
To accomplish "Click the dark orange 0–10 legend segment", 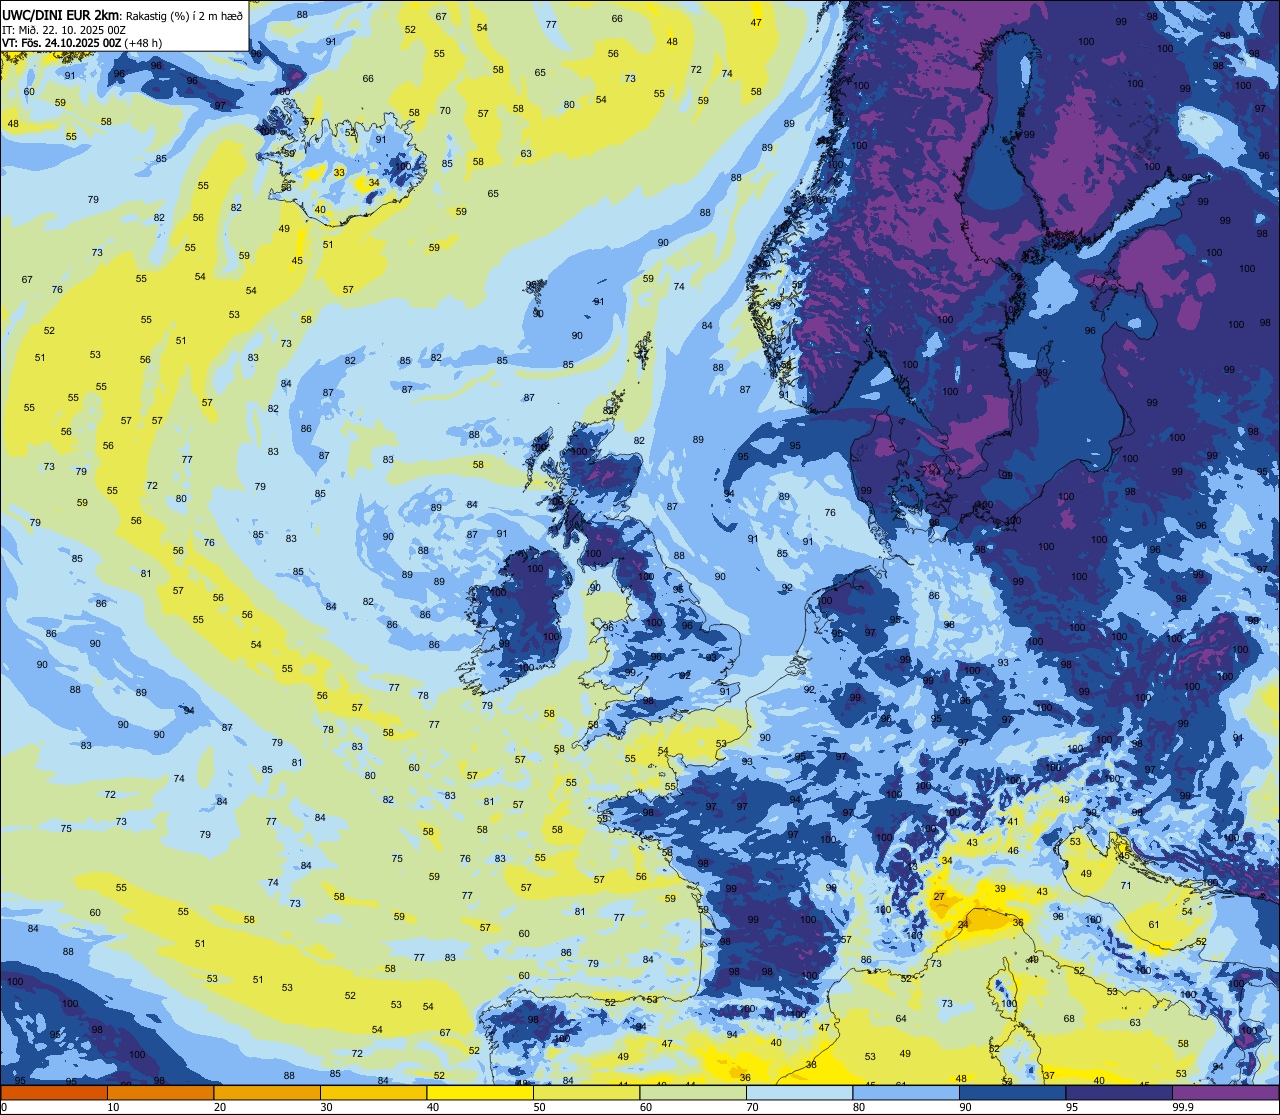I will [54, 1093].
